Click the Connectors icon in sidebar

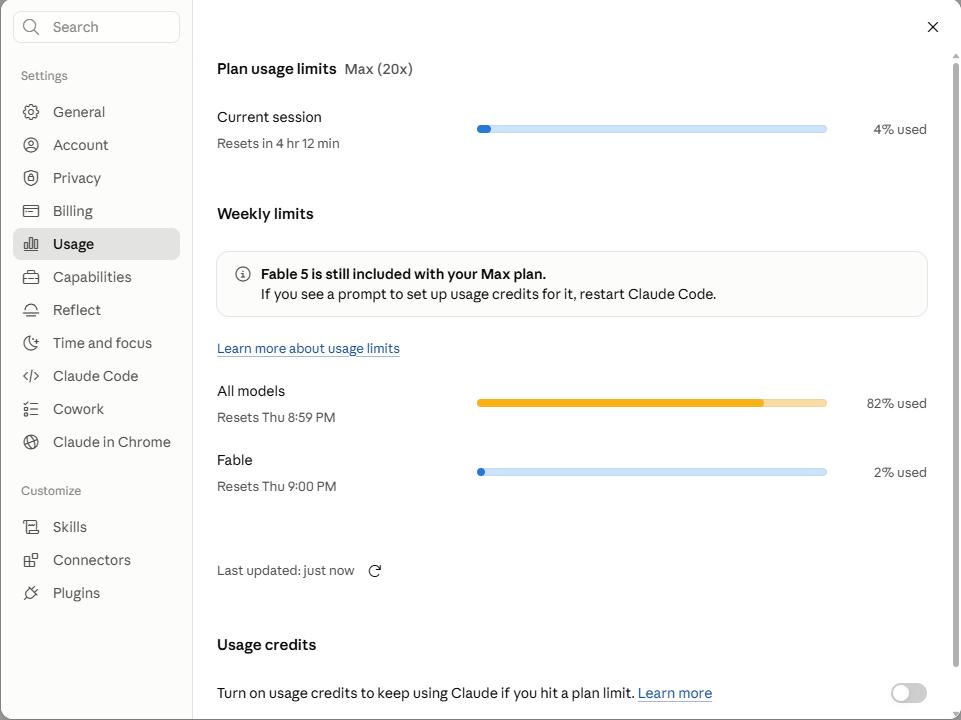click(31, 560)
